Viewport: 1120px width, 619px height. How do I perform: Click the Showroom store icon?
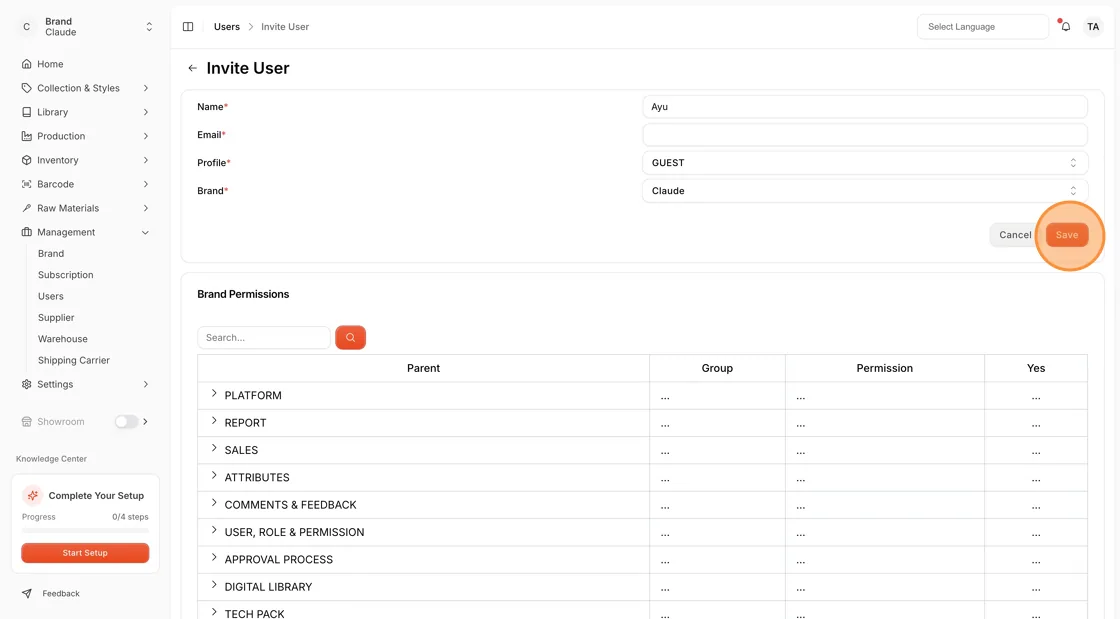[x=26, y=421]
